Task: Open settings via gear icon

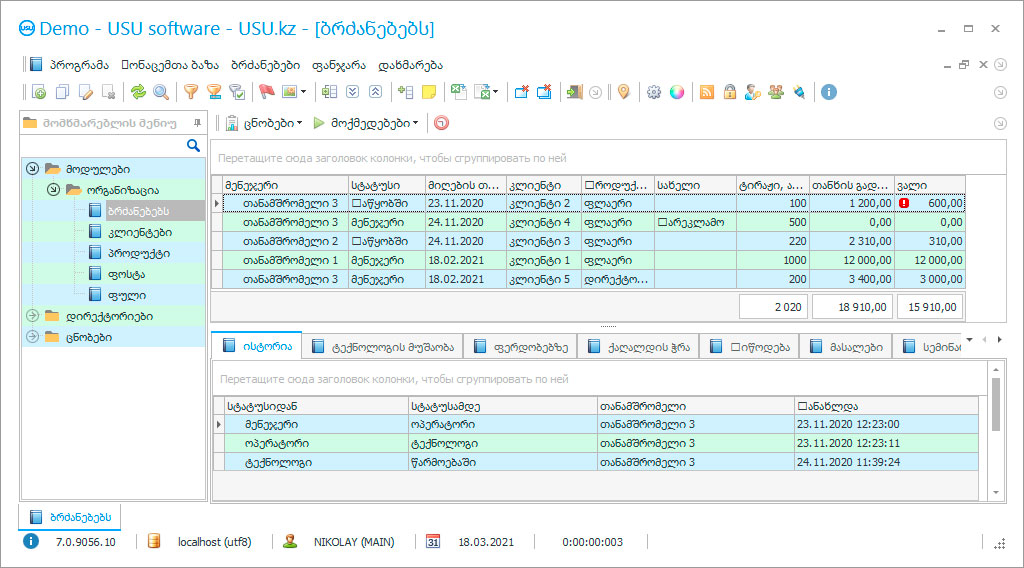Action: coord(654,92)
